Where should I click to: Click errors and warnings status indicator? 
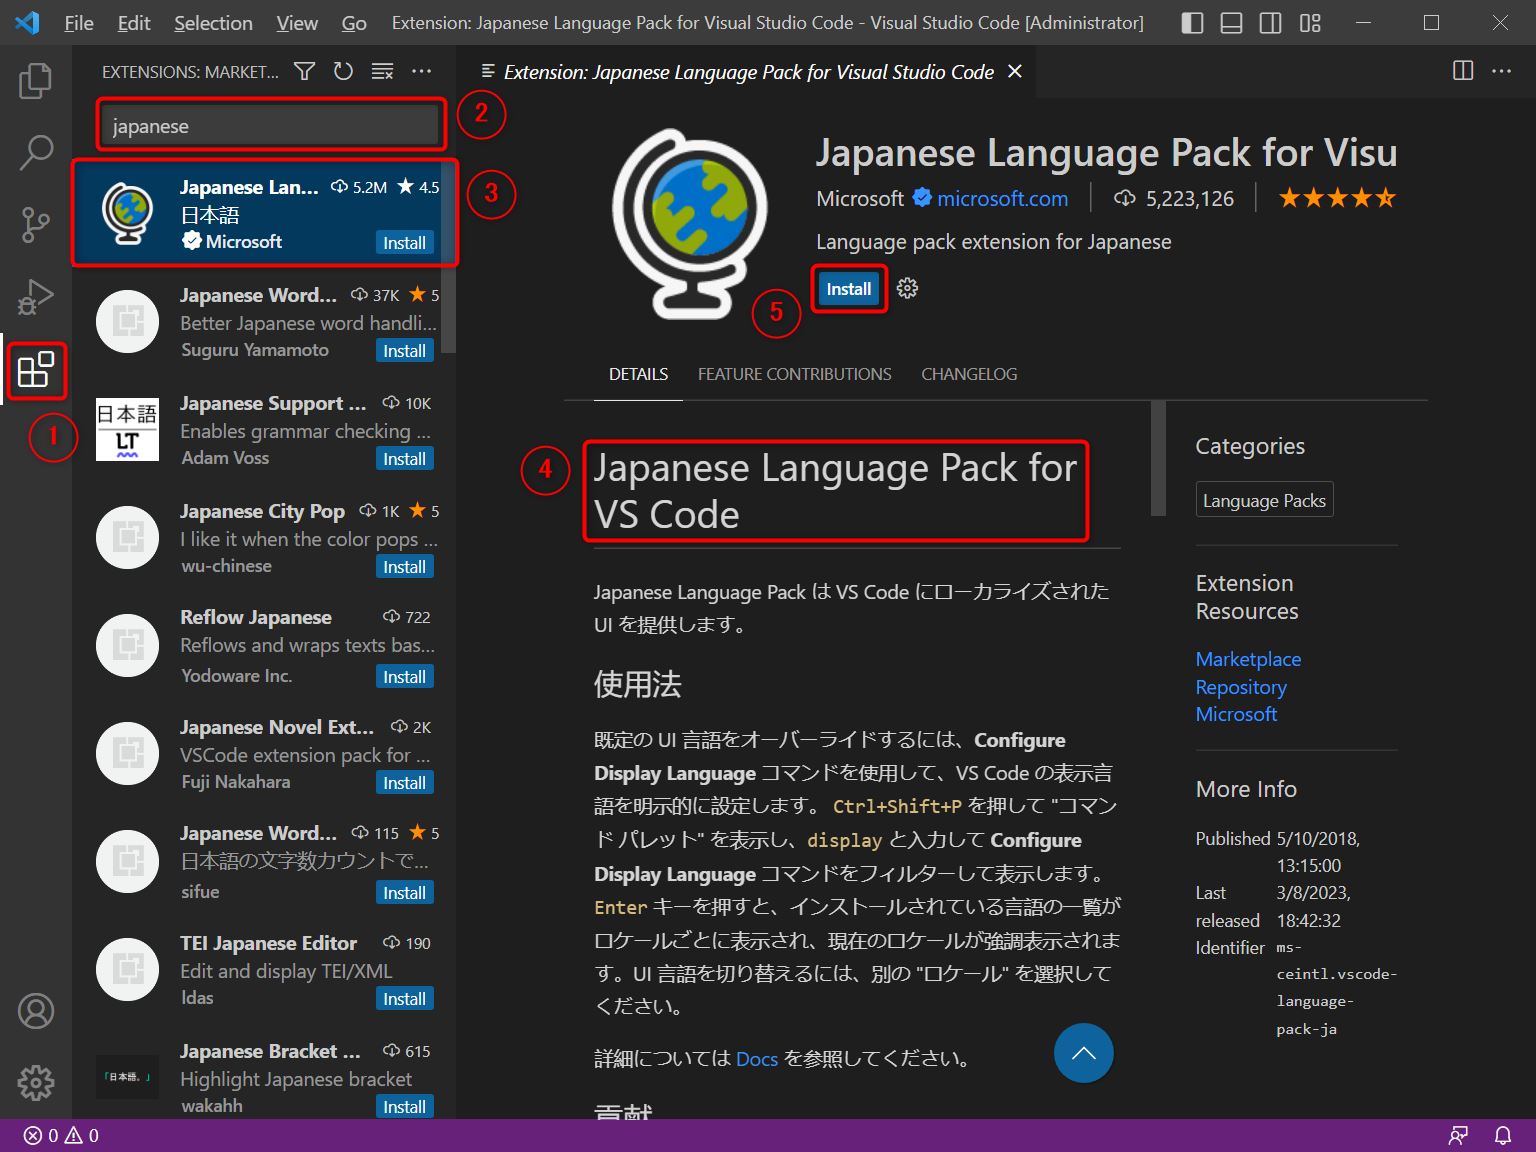coord(62,1136)
